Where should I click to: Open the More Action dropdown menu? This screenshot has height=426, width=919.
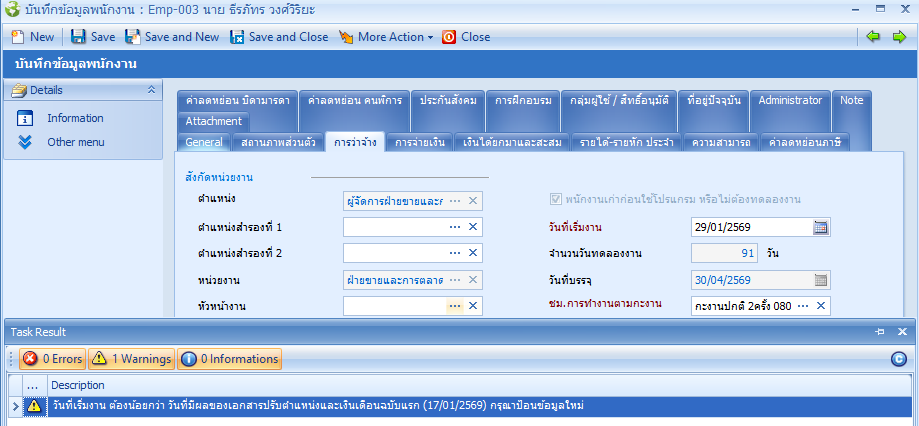(x=386, y=37)
